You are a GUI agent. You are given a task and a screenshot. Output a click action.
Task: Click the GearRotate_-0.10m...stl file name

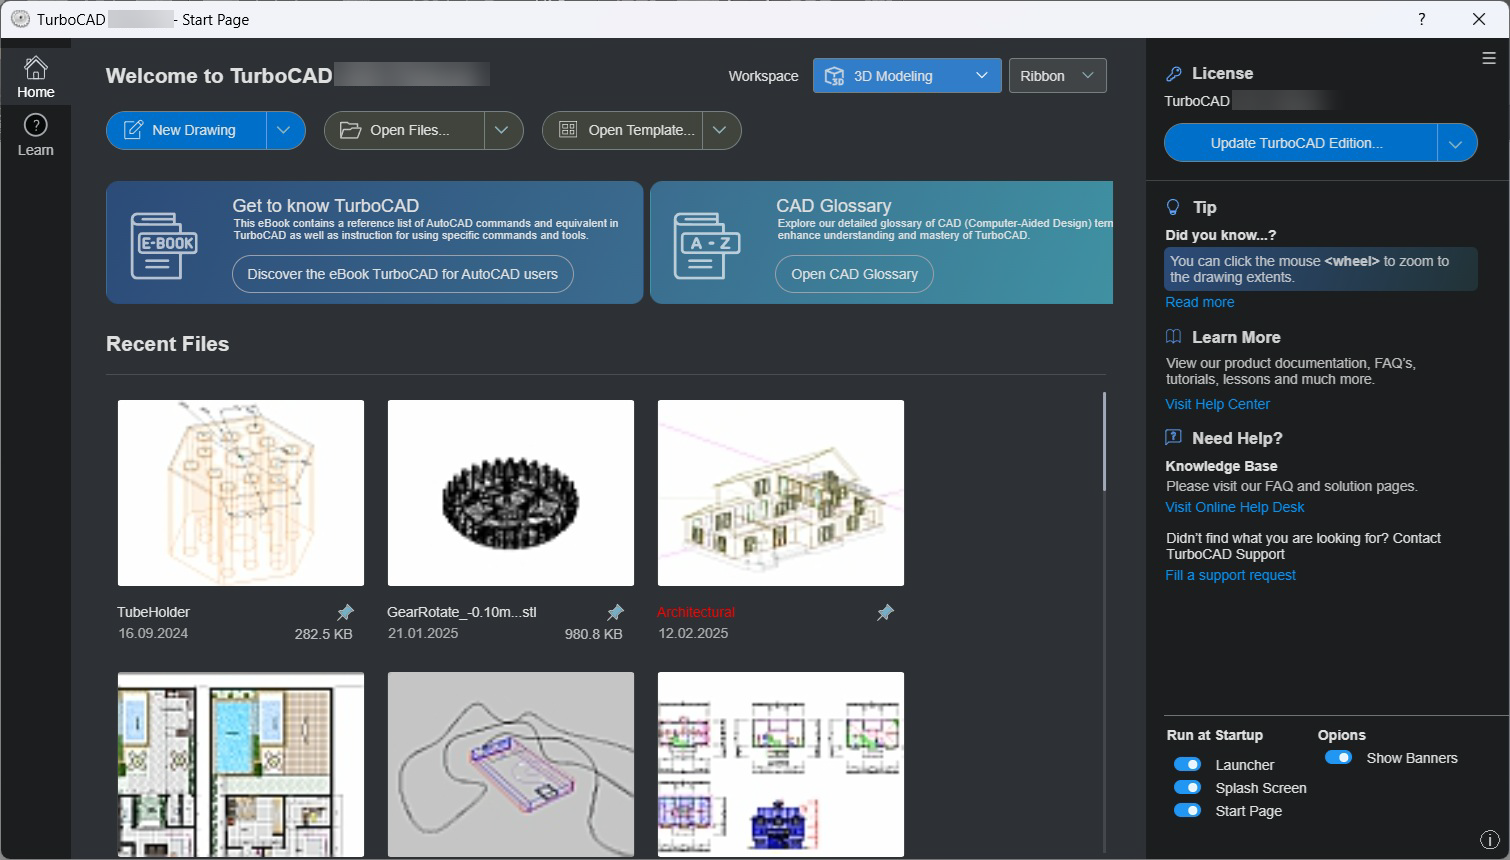tap(462, 612)
